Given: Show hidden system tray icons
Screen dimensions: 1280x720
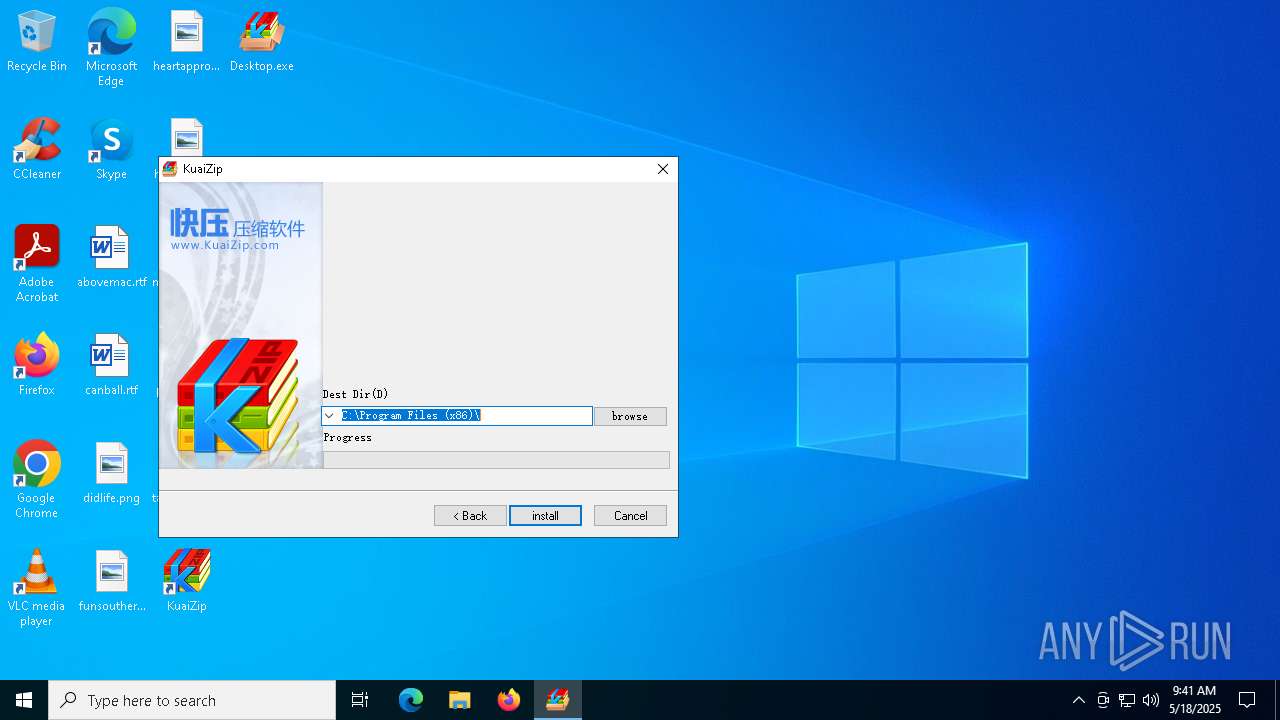Looking at the screenshot, I should point(1078,700).
